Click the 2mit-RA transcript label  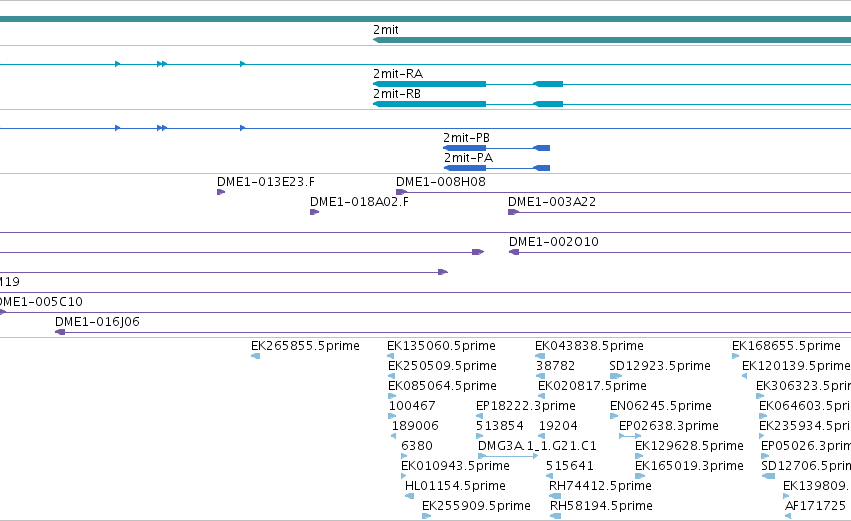click(x=398, y=74)
